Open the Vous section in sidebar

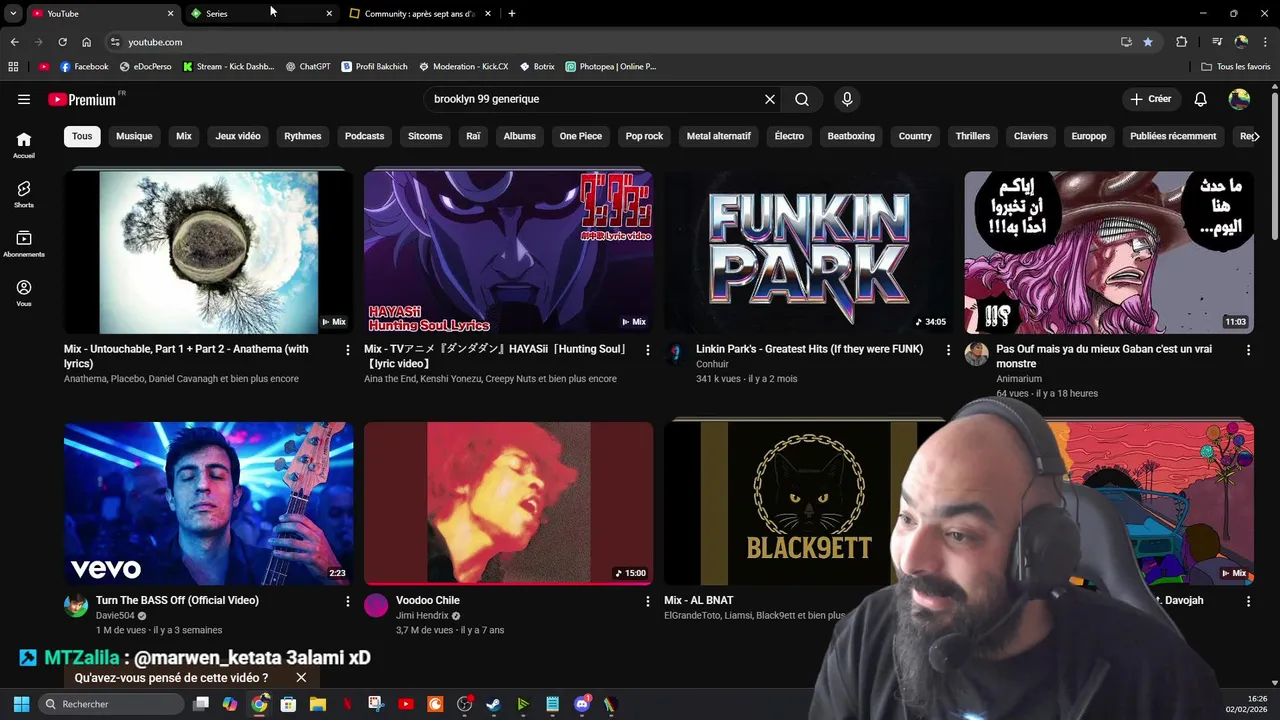click(x=24, y=293)
